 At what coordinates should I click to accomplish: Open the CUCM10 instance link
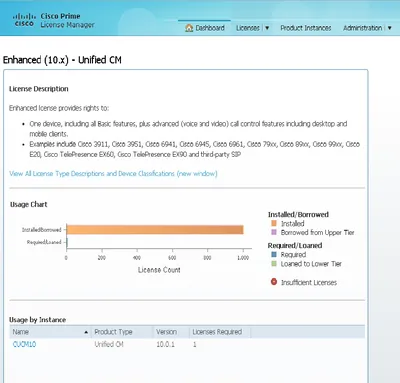point(24,344)
